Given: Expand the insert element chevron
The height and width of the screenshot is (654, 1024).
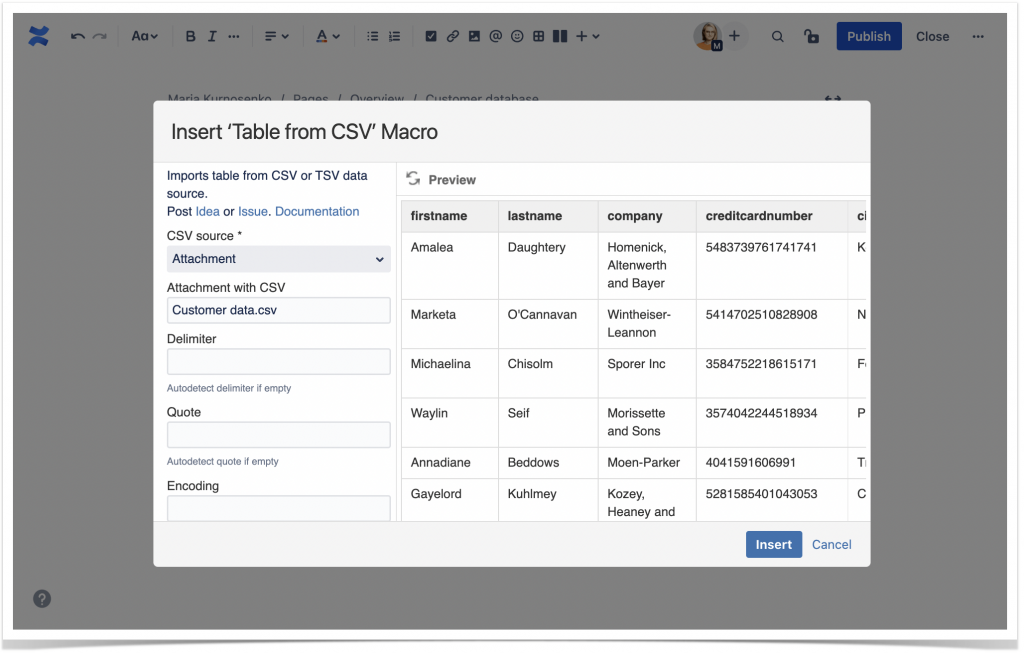Looking at the screenshot, I should pyautogui.click(x=593, y=36).
